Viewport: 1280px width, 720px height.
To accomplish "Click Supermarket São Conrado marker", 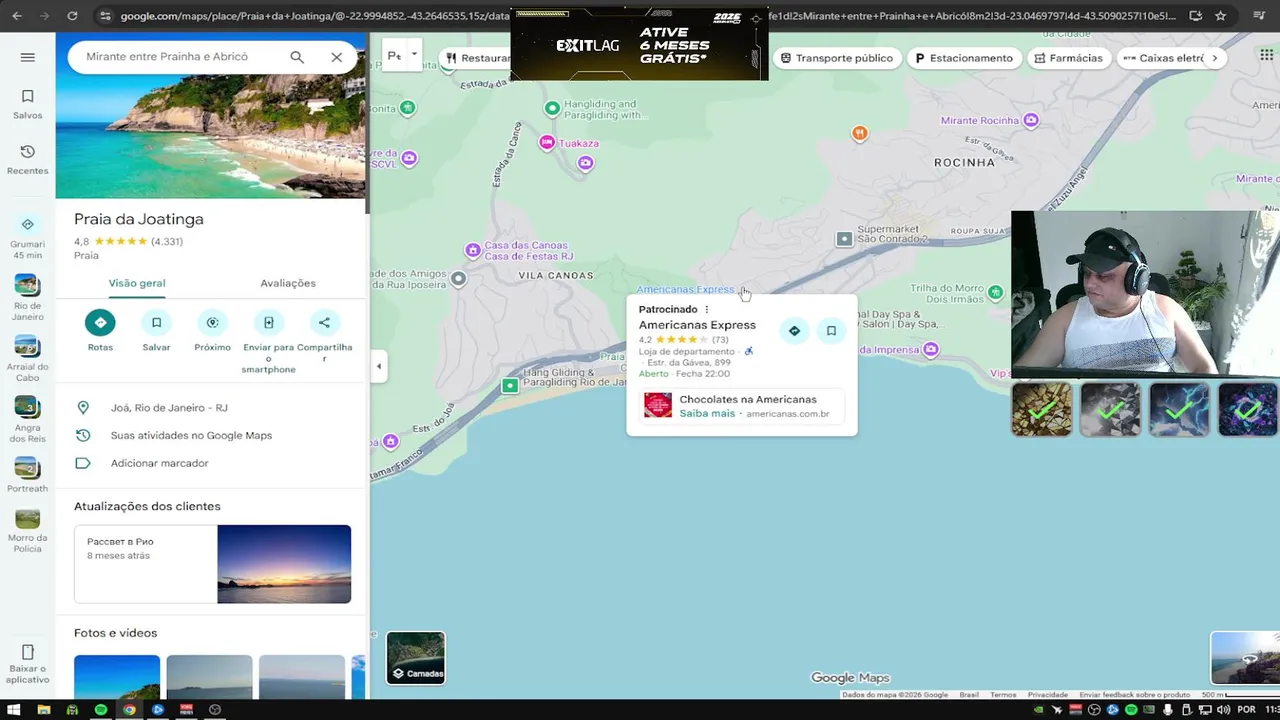I will pyautogui.click(x=845, y=239).
